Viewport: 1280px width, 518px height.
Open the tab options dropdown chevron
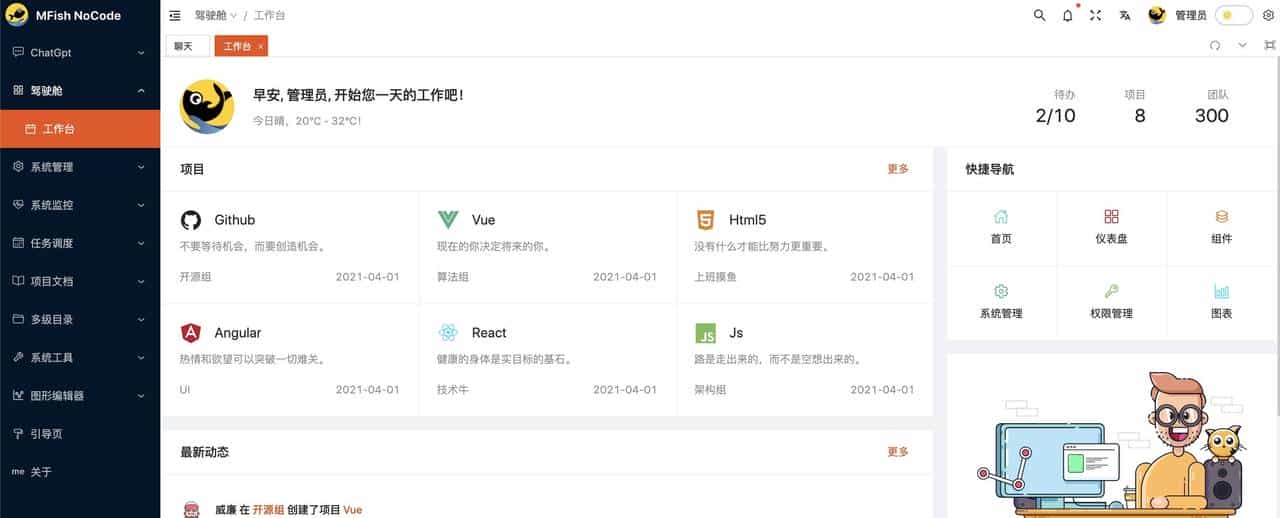click(1243, 45)
